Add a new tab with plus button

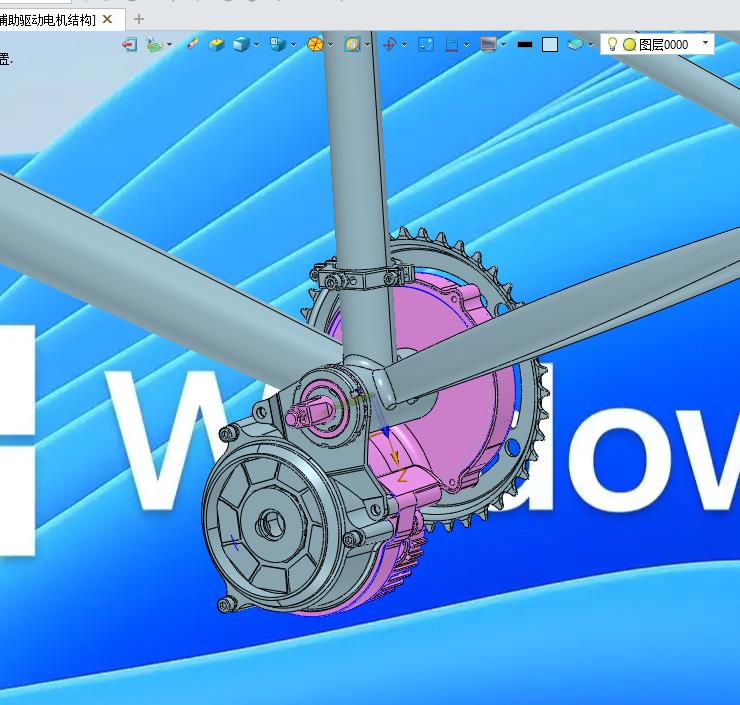(x=138, y=19)
